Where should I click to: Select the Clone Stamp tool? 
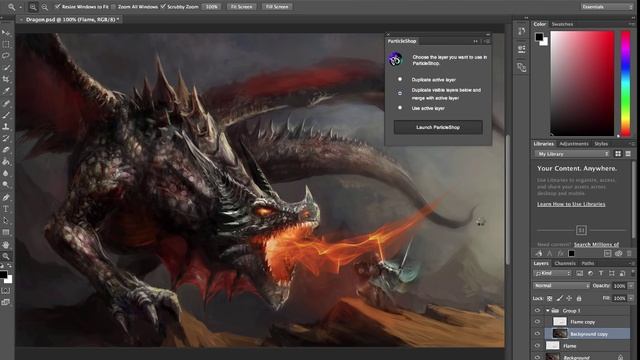pos(6,127)
